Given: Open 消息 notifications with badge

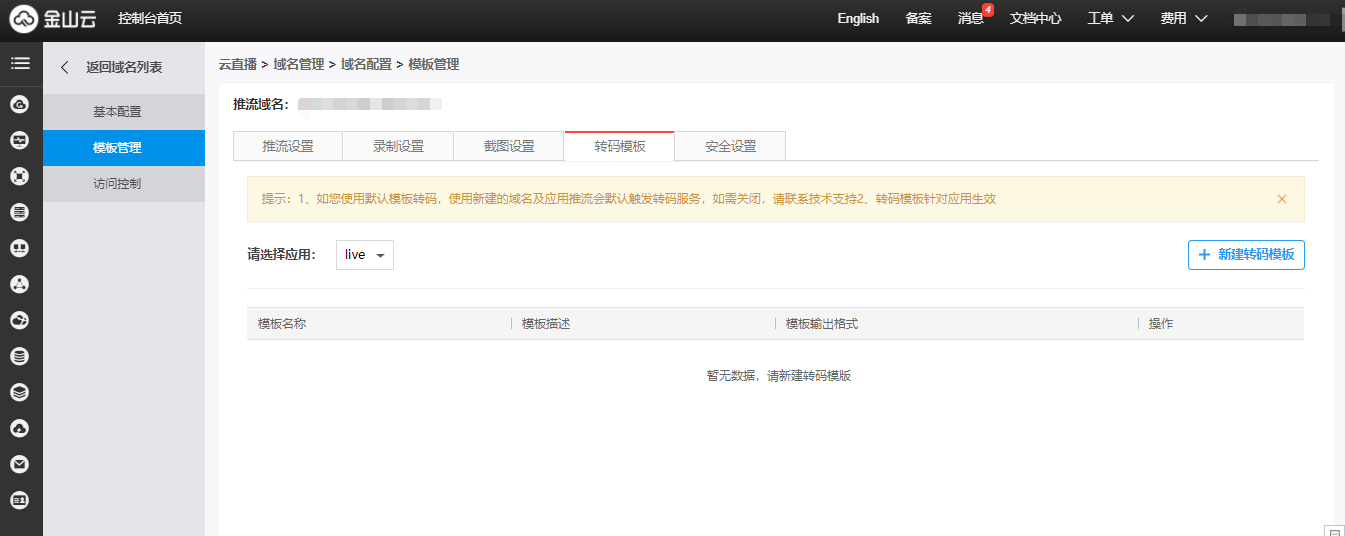Looking at the screenshot, I should click(971, 19).
